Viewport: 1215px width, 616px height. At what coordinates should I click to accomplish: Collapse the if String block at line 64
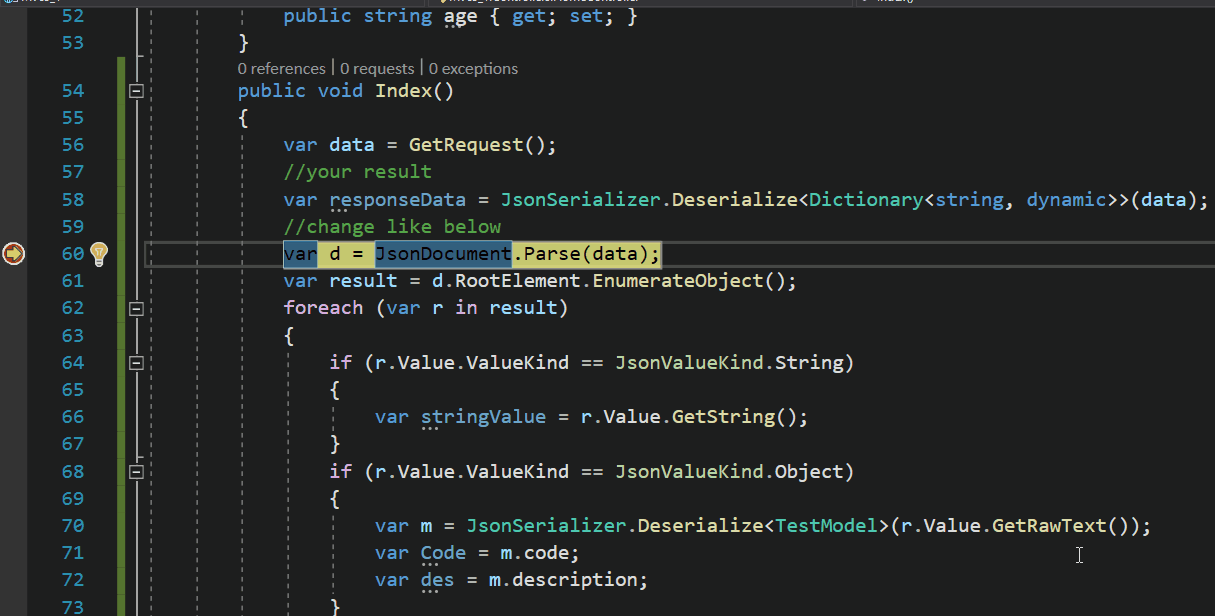point(136,363)
